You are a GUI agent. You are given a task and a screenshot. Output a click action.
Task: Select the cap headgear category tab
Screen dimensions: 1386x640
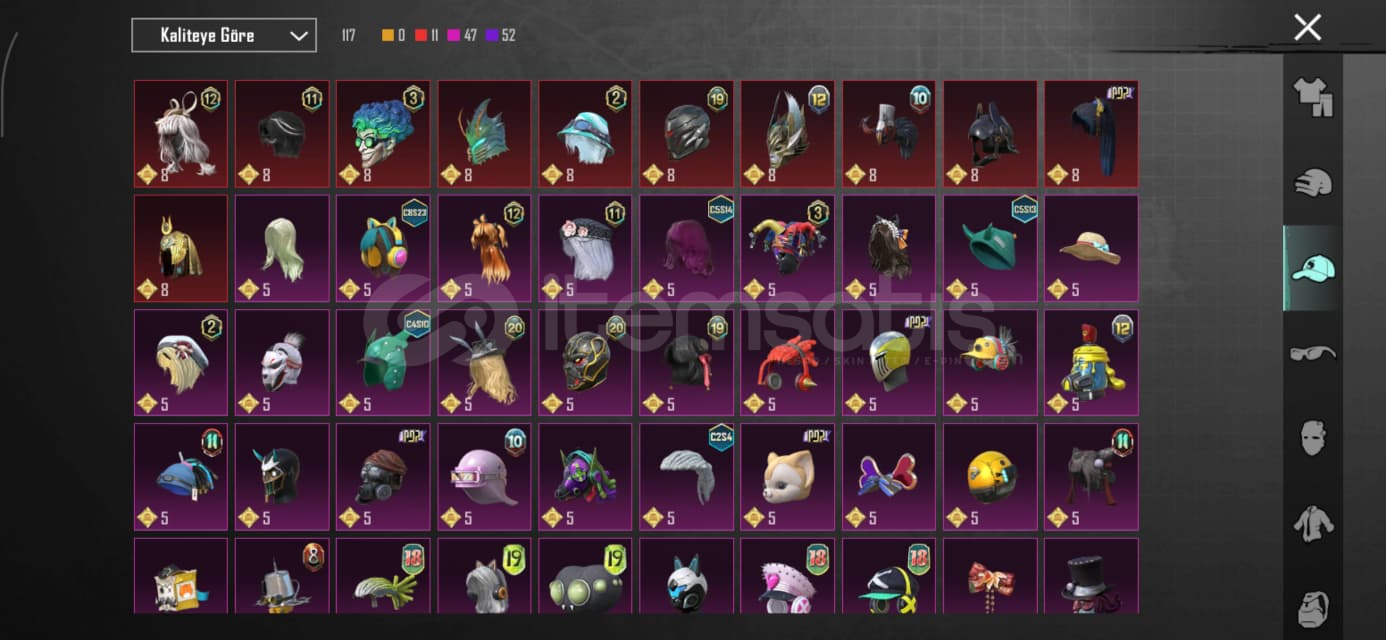[x=1313, y=268]
